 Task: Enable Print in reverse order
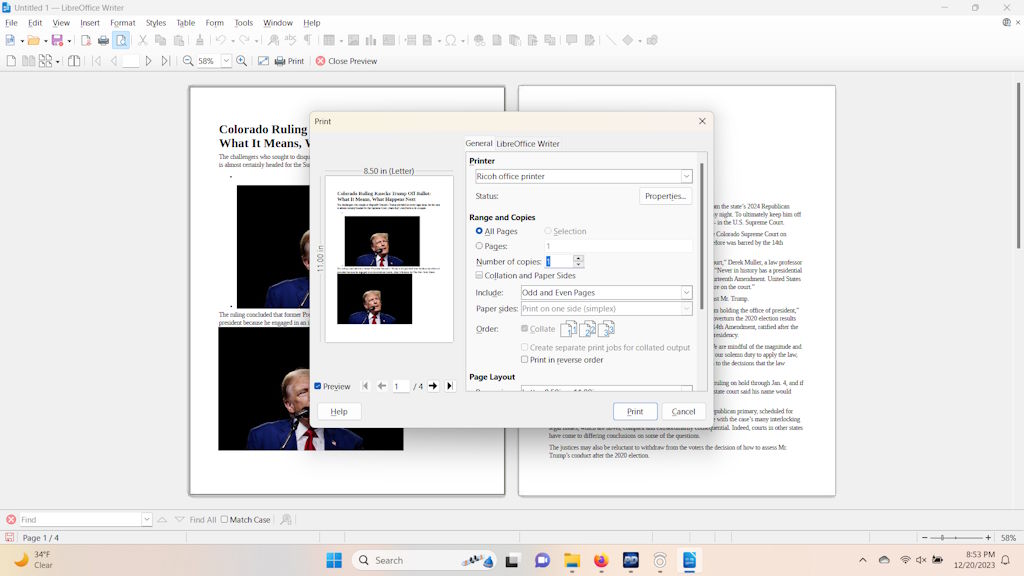(525, 360)
